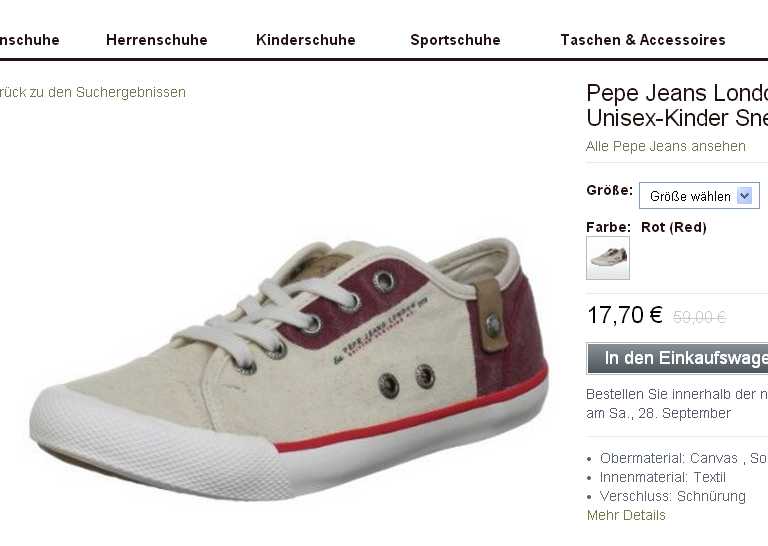This screenshot has height=546, width=768.
Task: Click the Sa., 28. September delivery text
Action: [x=658, y=413]
